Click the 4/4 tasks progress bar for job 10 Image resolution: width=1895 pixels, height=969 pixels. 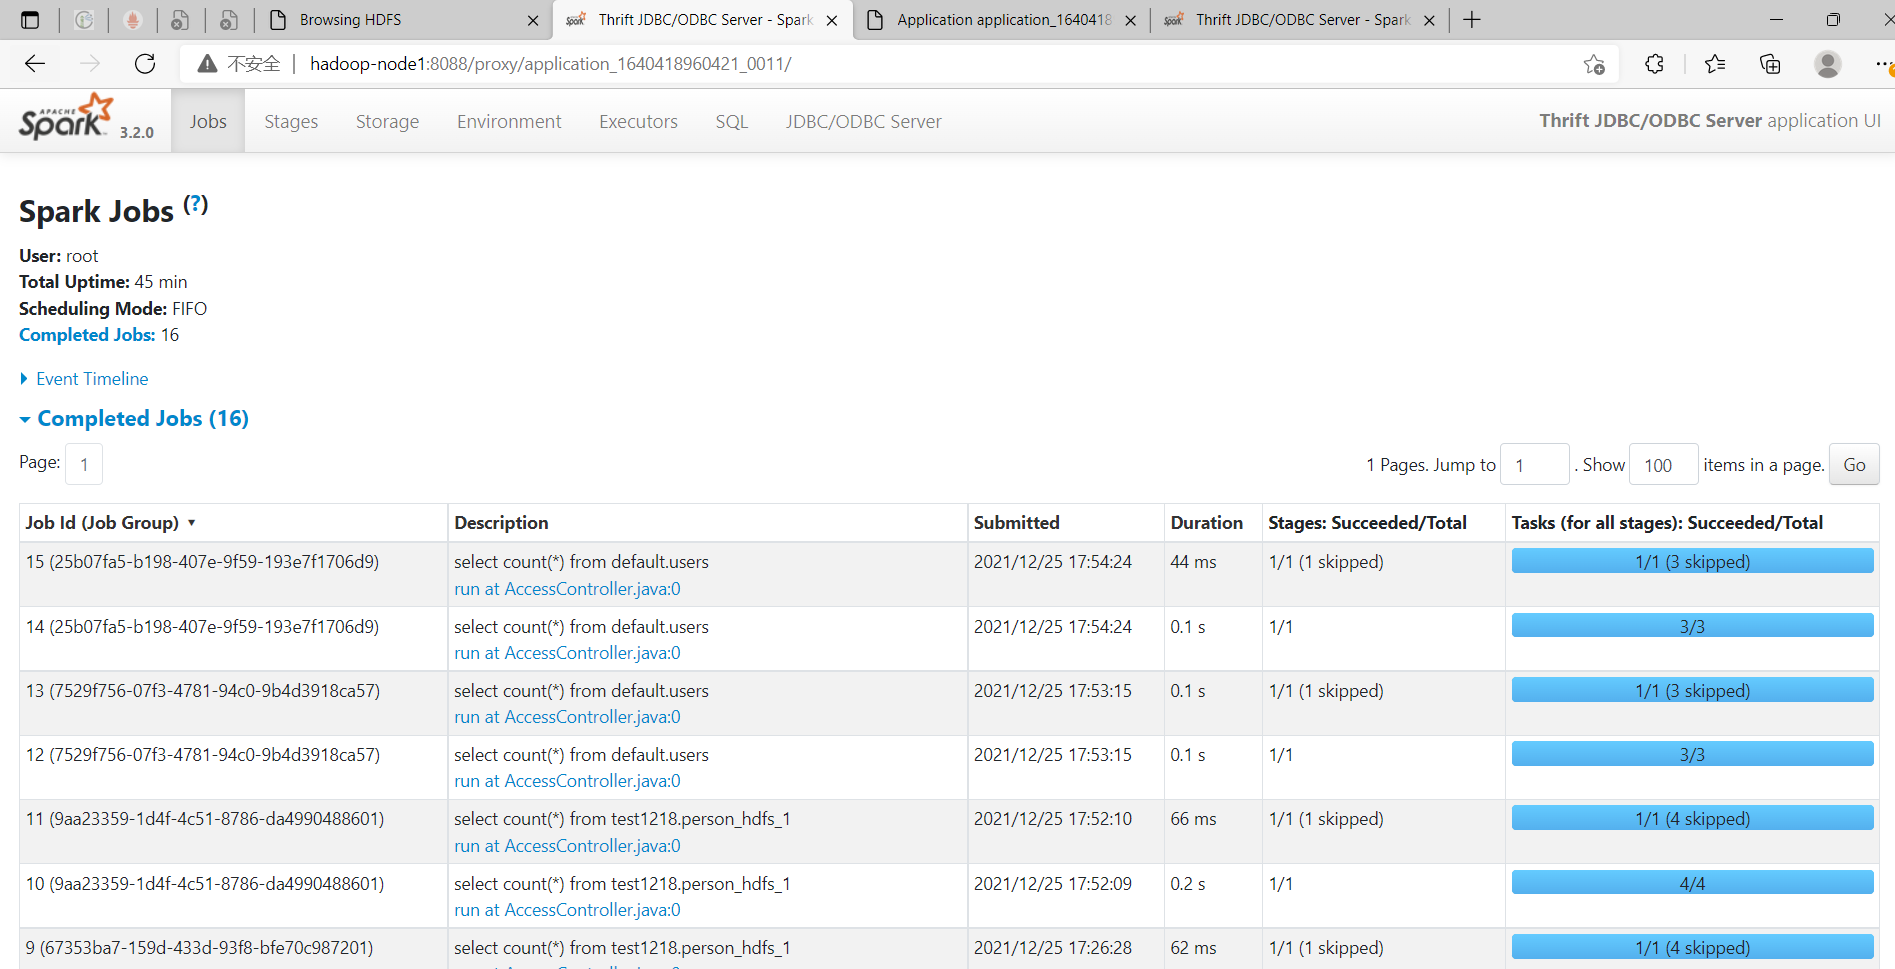[x=1692, y=882]
